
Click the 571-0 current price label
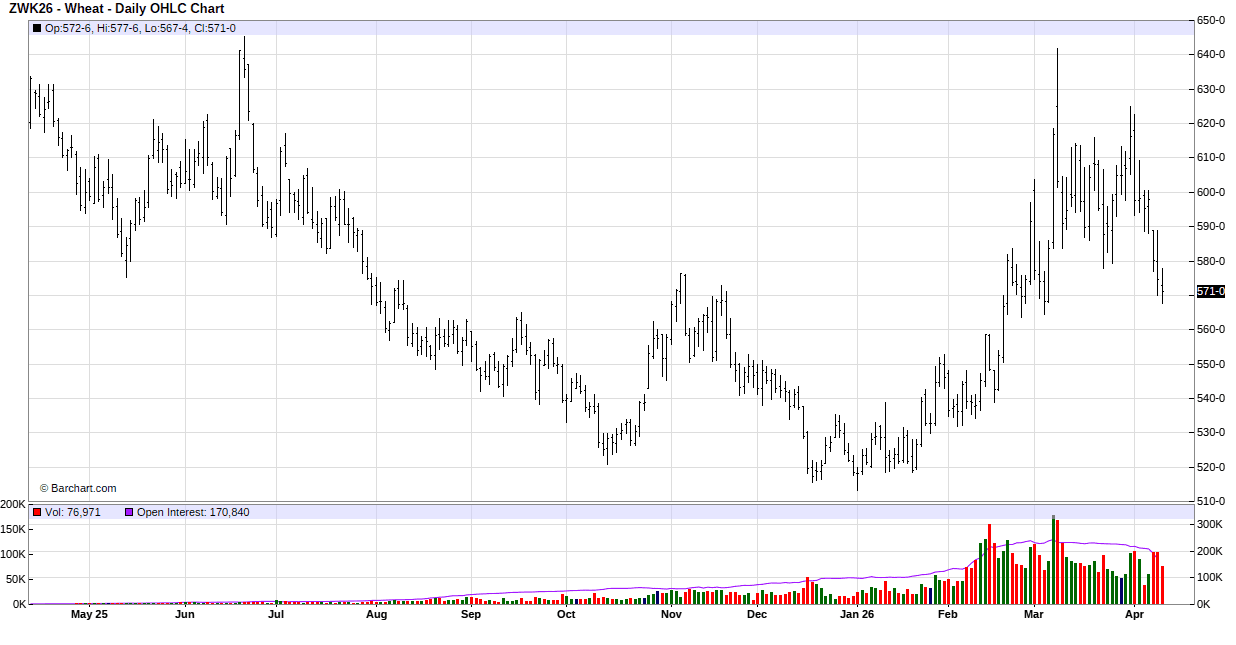coord(1211,292)
